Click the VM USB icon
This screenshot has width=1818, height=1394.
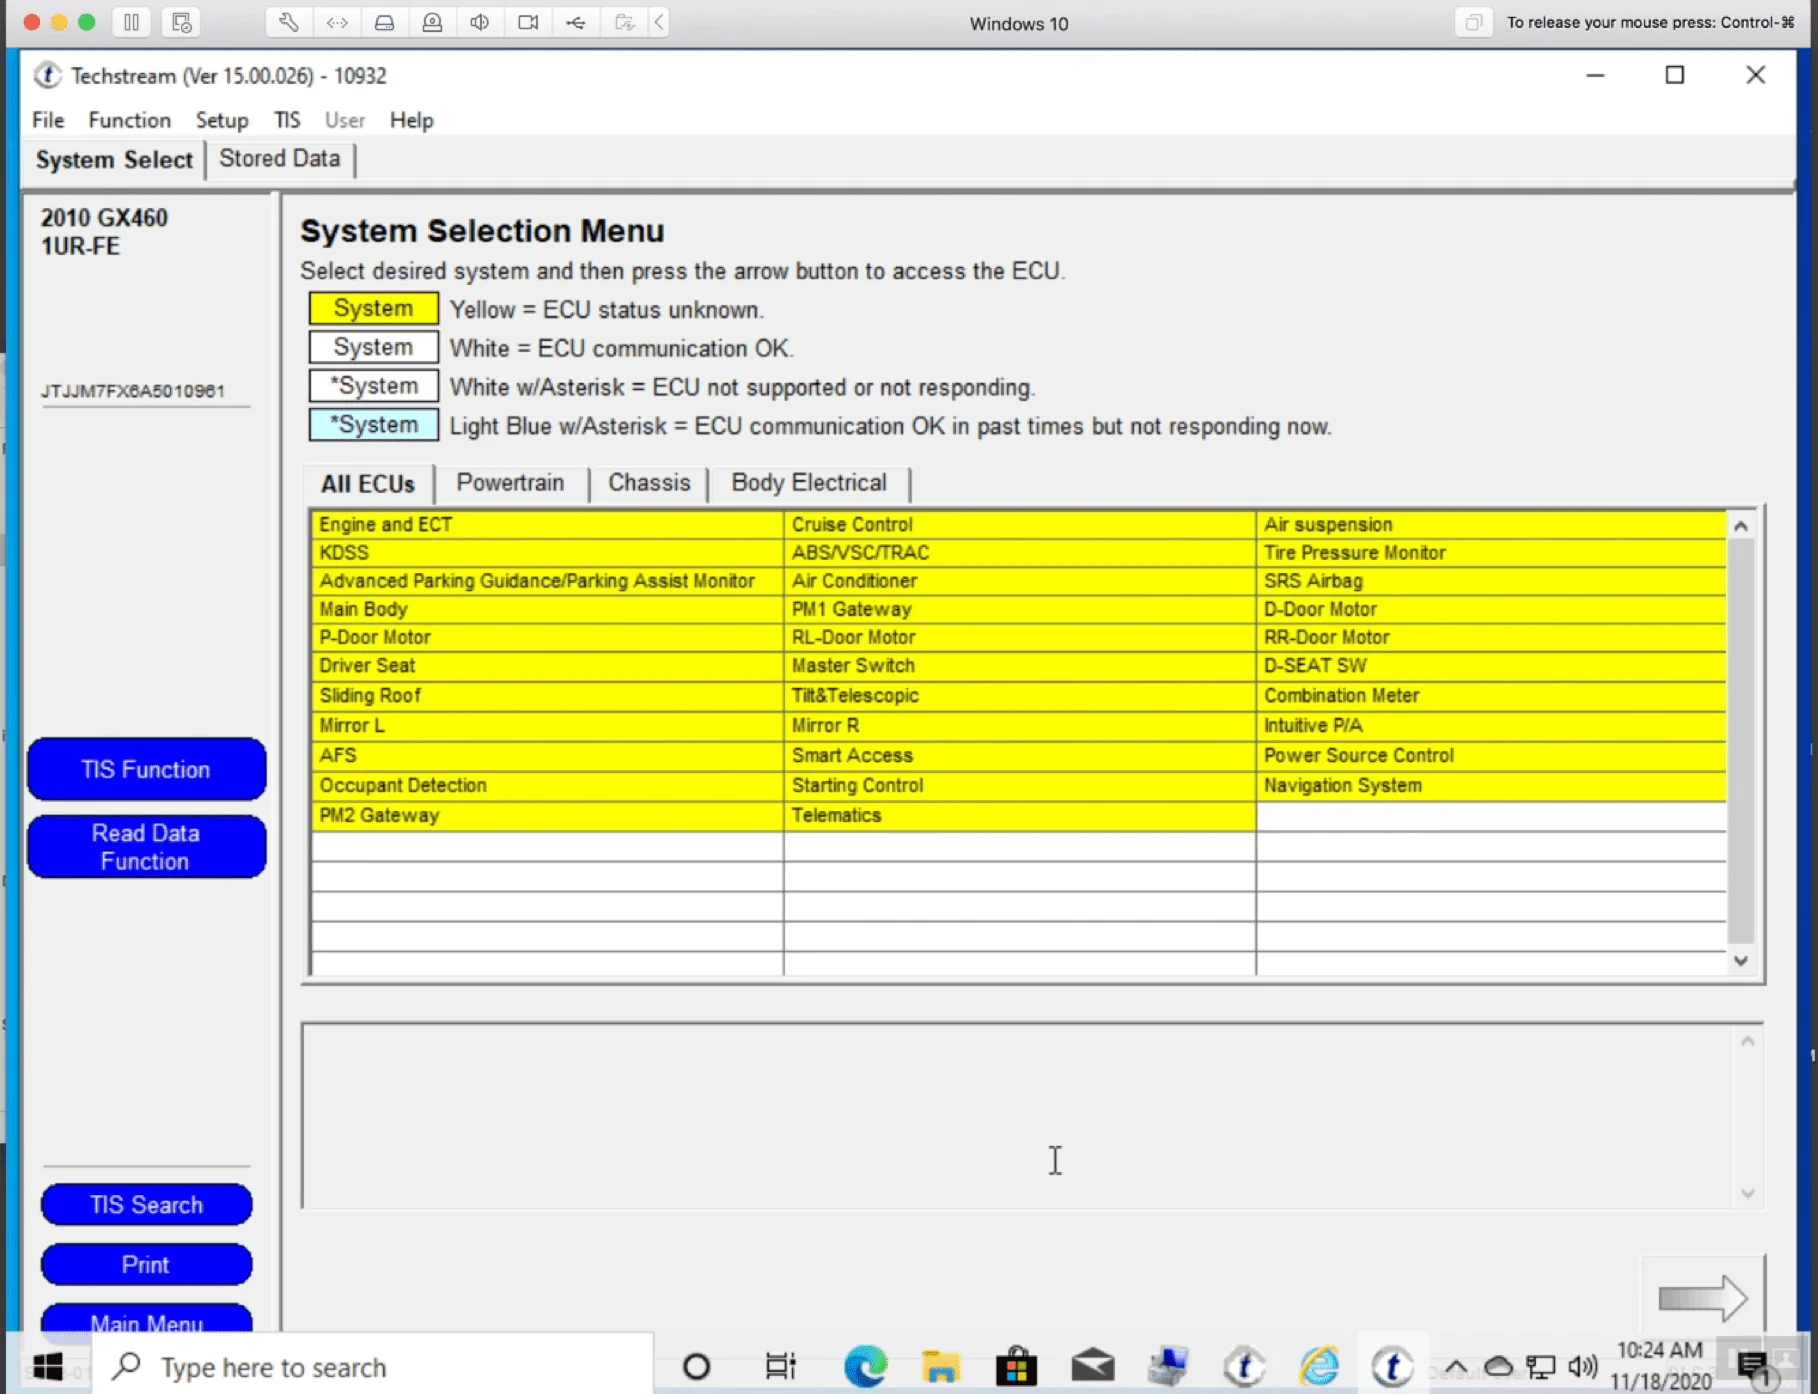[x=576, y=22]
